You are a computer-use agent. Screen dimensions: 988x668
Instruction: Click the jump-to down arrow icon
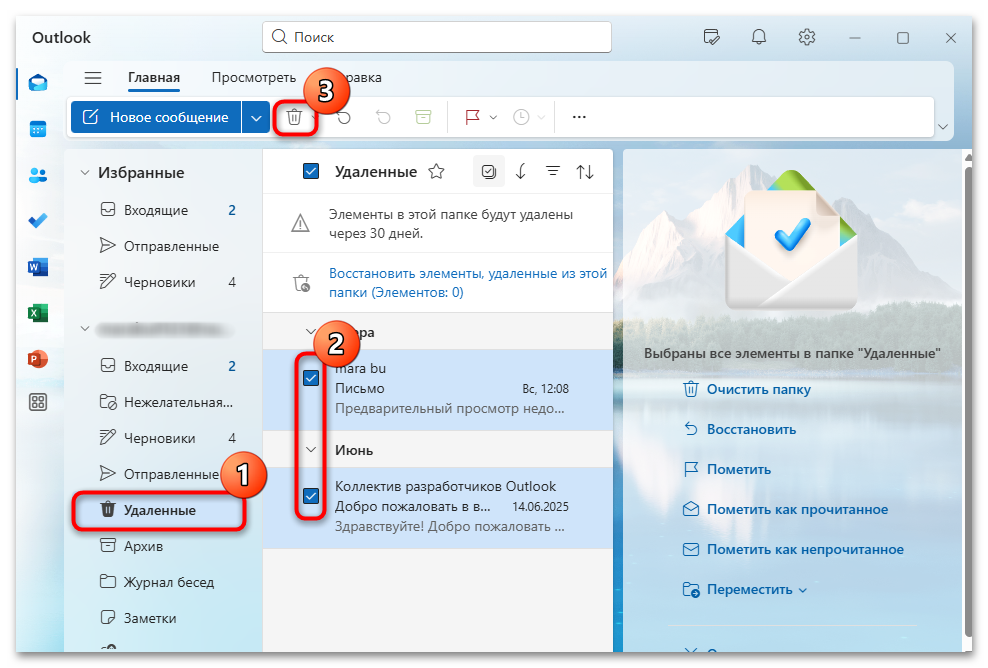[x=520, y=171]
